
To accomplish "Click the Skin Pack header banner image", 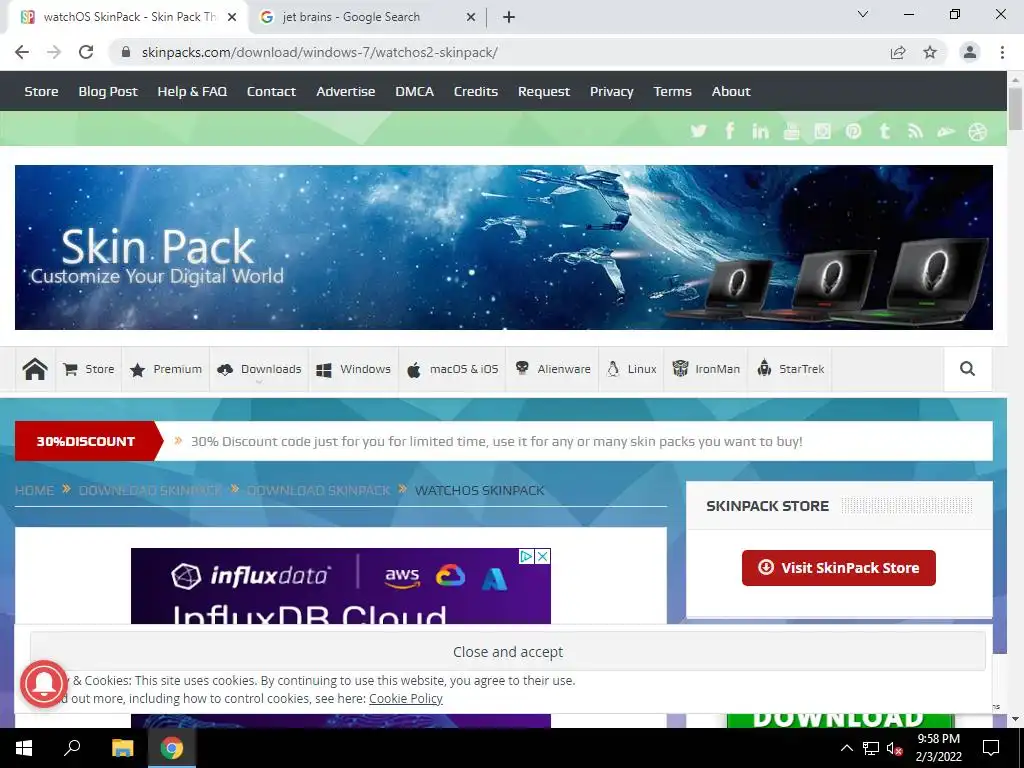I will click(x=504, y=248).
